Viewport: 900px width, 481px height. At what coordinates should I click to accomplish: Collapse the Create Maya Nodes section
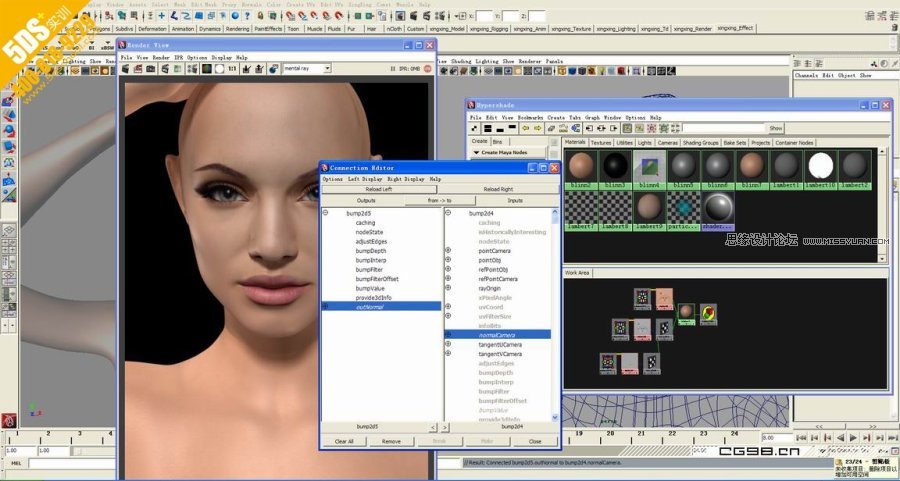click(476, 152)
